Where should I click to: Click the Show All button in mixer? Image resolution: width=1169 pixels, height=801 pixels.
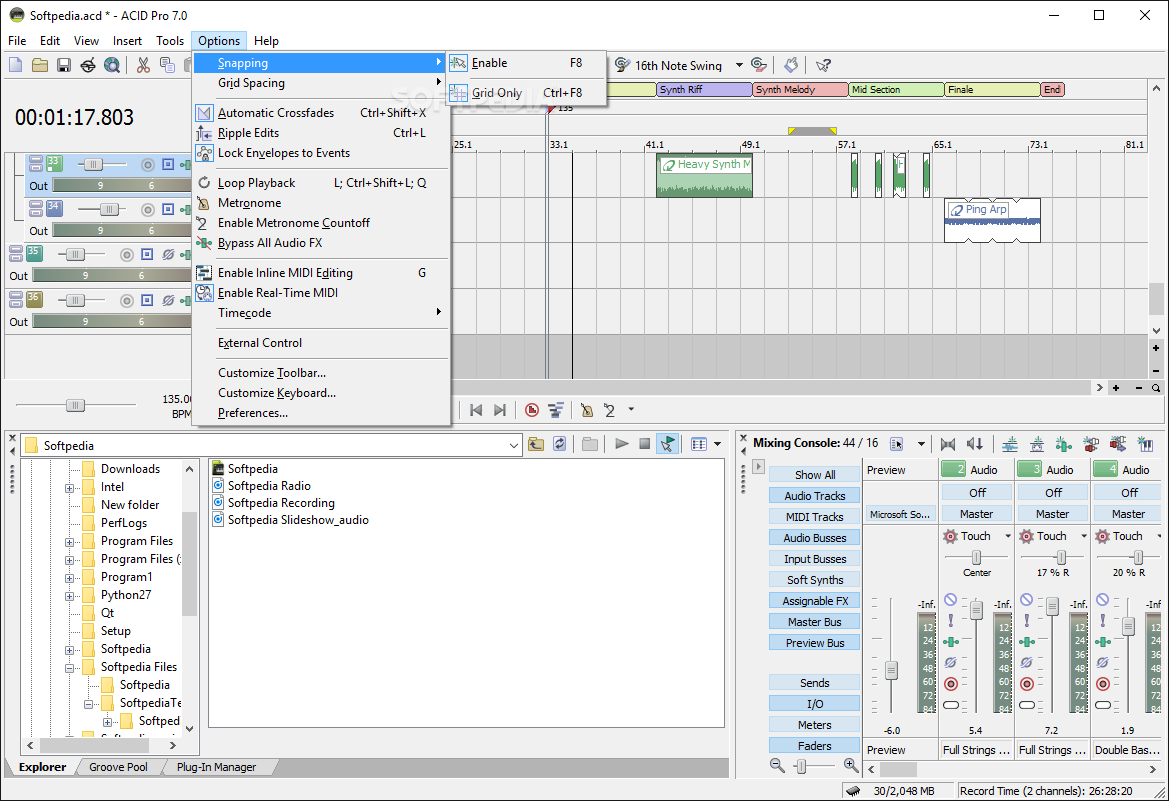click(x=815, y=474)
